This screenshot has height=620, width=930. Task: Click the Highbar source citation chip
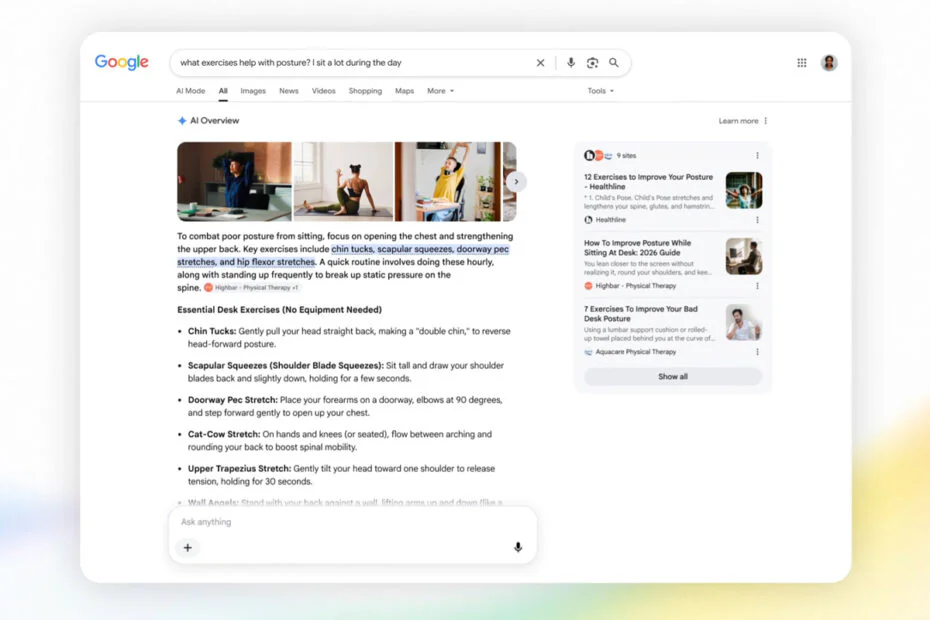pyautogui.click(x=252, y=288)
